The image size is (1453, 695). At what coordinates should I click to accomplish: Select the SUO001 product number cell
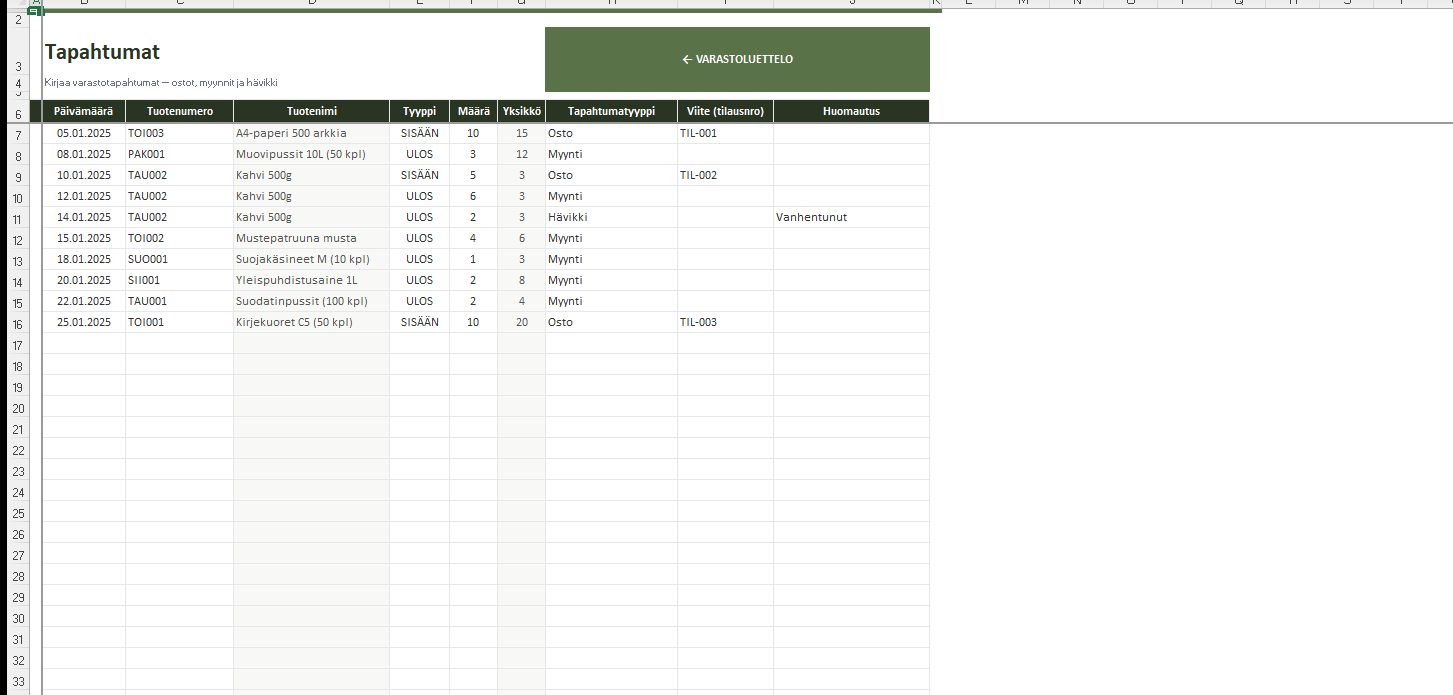pos(179,259)
